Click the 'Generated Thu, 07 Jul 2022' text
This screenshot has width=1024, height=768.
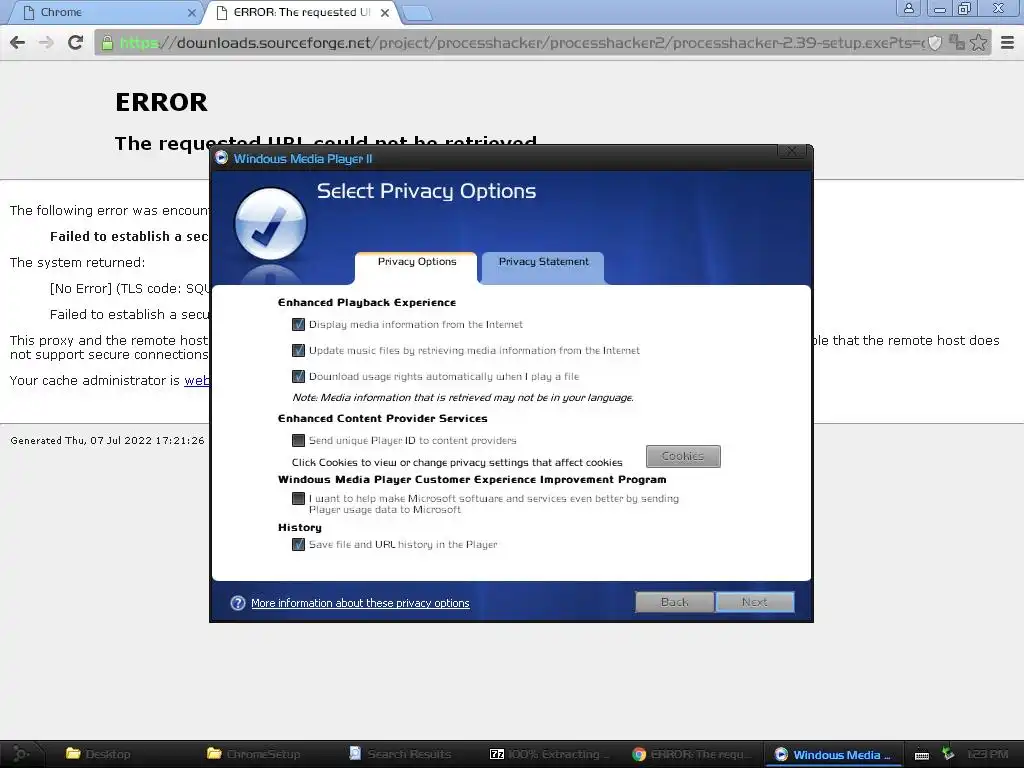(108, 441)
